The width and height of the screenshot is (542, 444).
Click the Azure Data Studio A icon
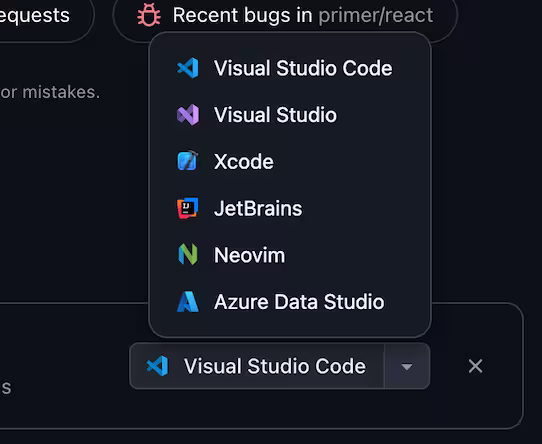click(x=188, y=302)
